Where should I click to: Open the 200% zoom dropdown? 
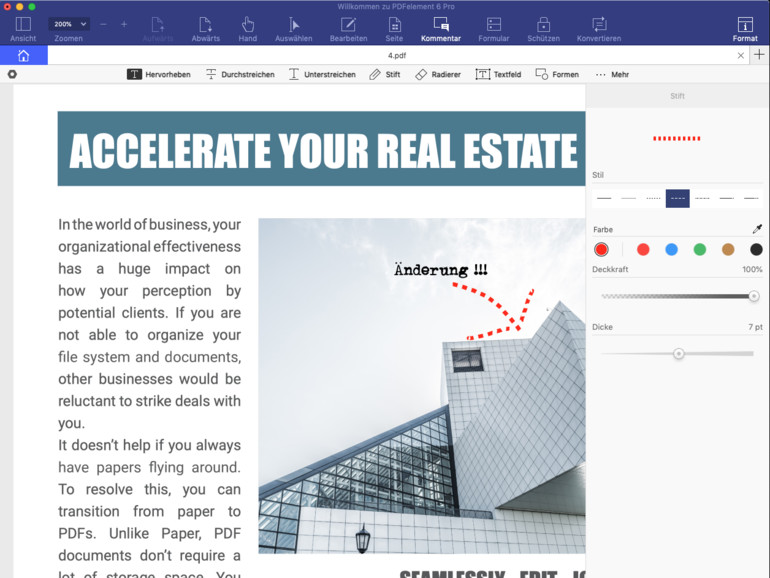[68, 24]
